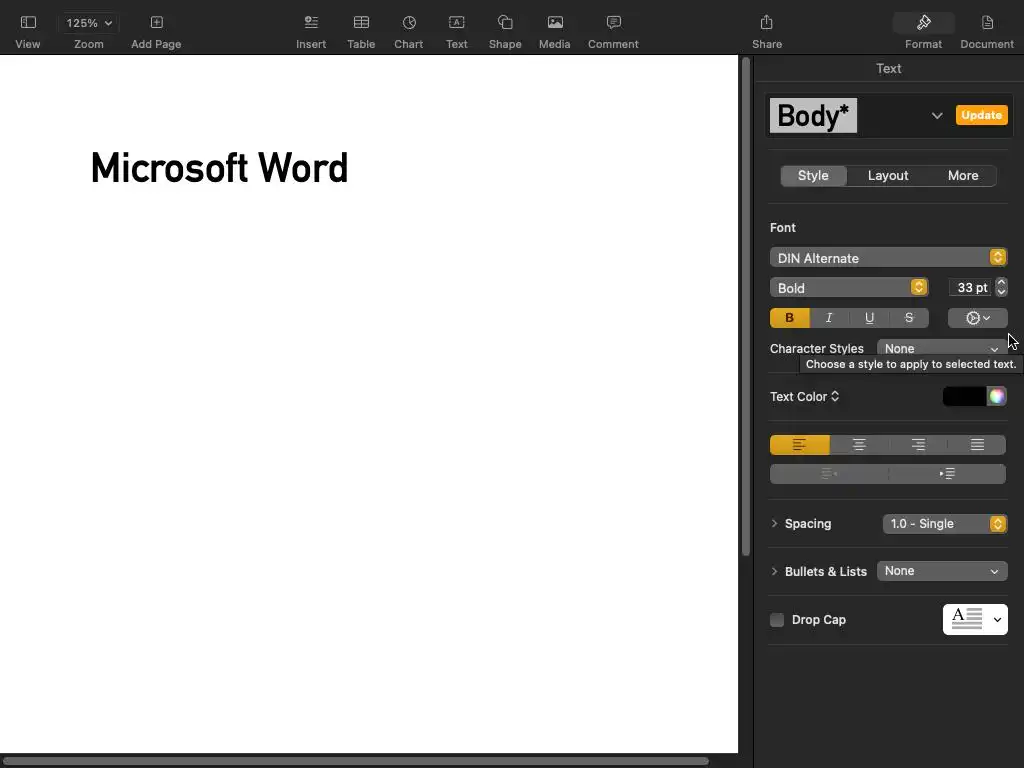Decrease paragraph indent level
Screen dimensions: 1024x768
coord(829,473)
